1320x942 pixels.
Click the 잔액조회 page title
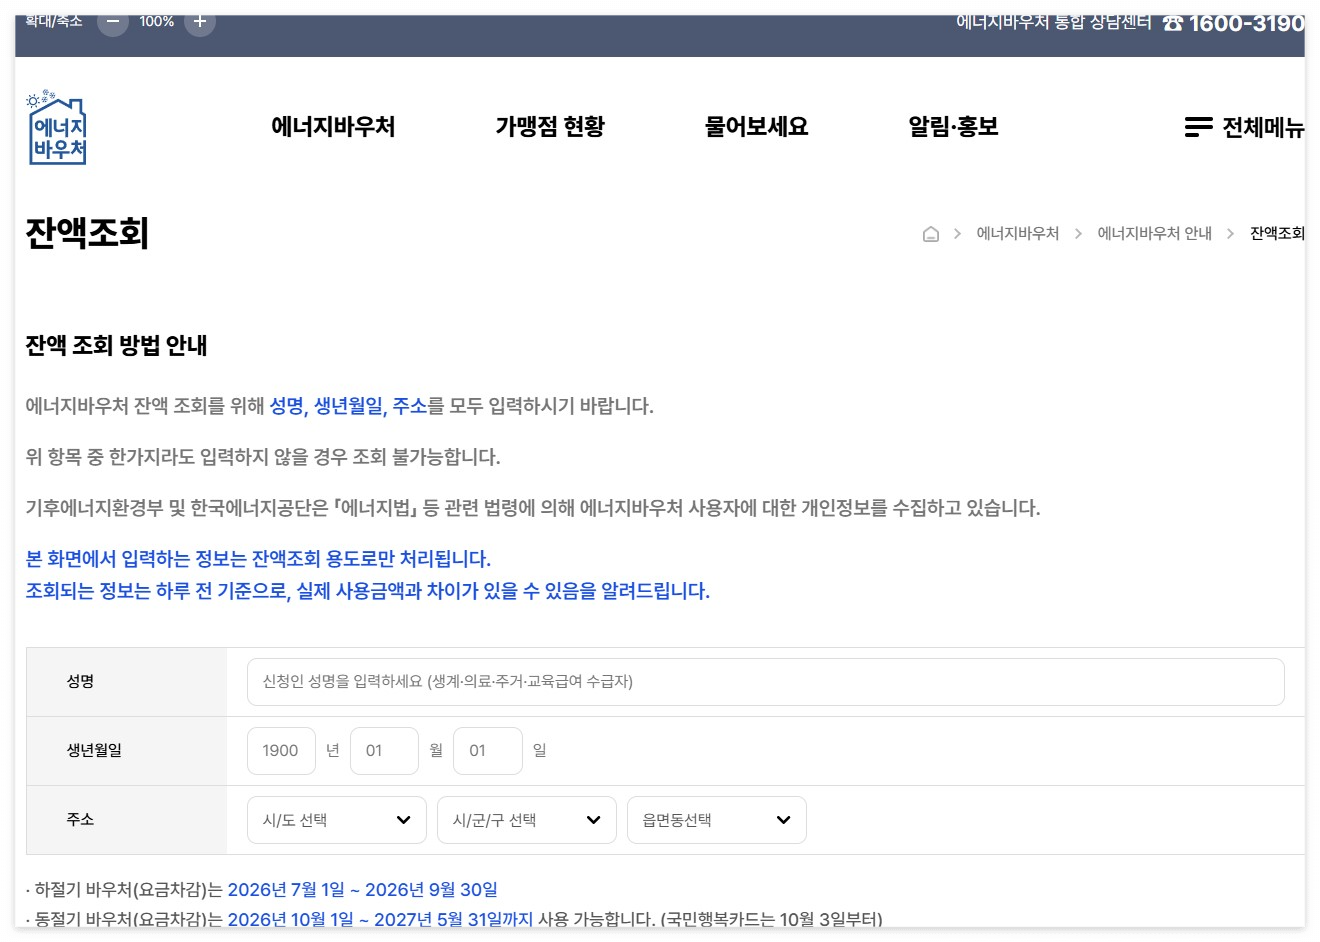[87, 233]
